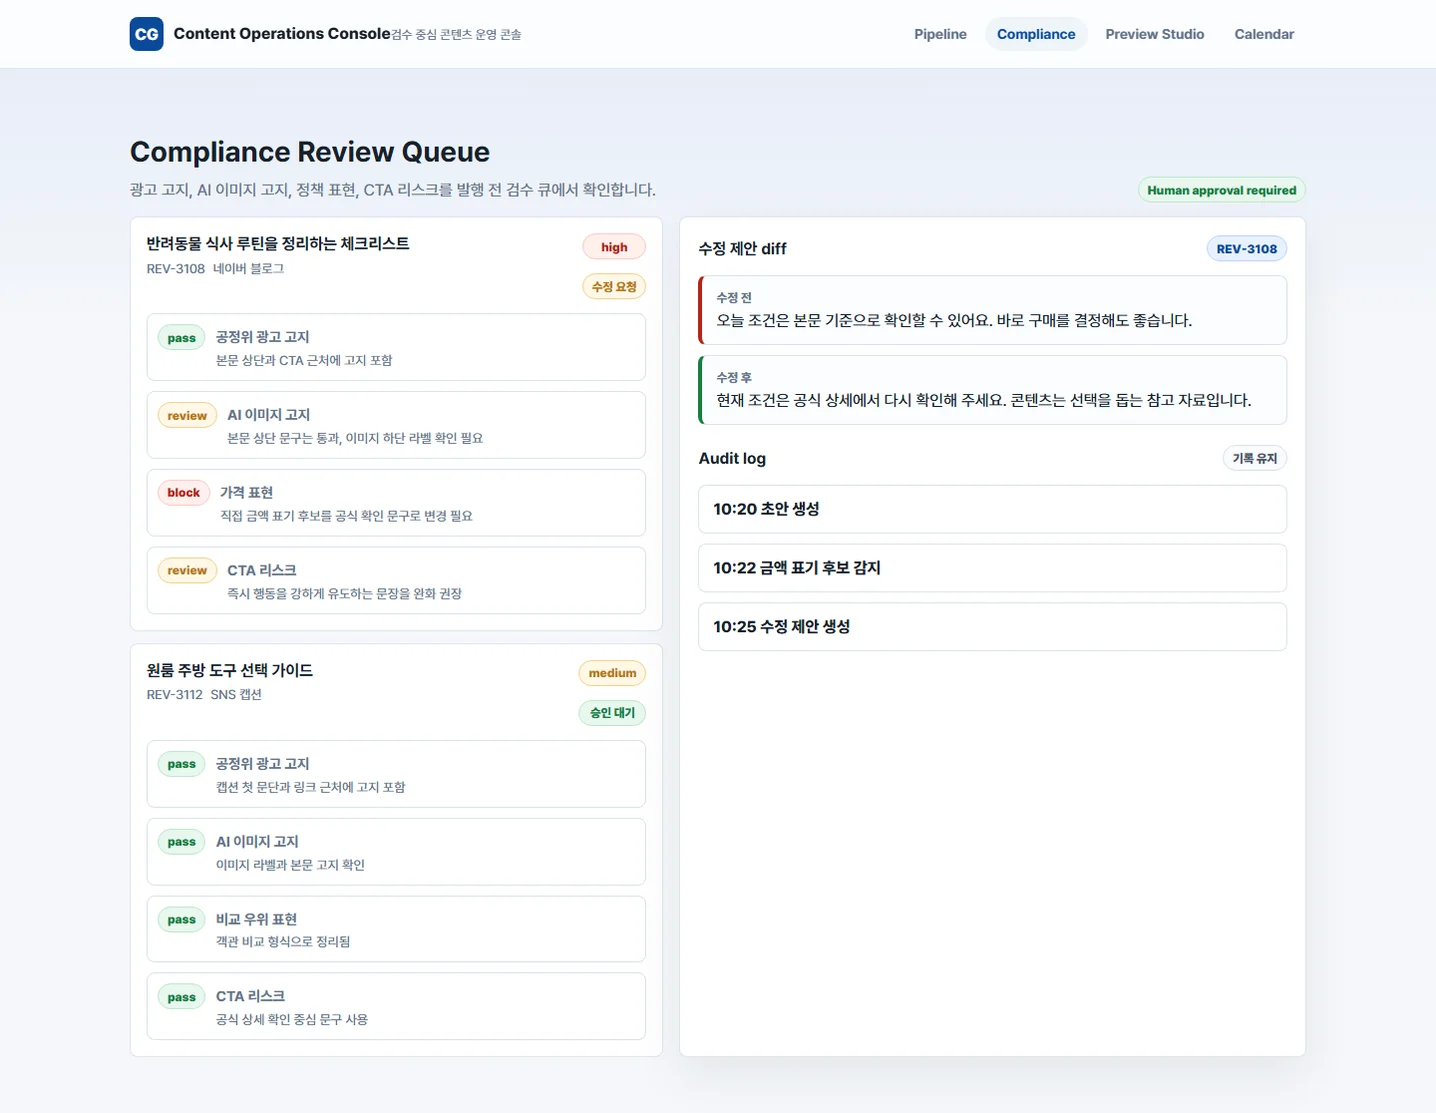1436x1113 pixels.
Task: Click text 본문 상단 문구는 통과, 이미지 하단 라벨 확인 필요
Action: [355, 439]
